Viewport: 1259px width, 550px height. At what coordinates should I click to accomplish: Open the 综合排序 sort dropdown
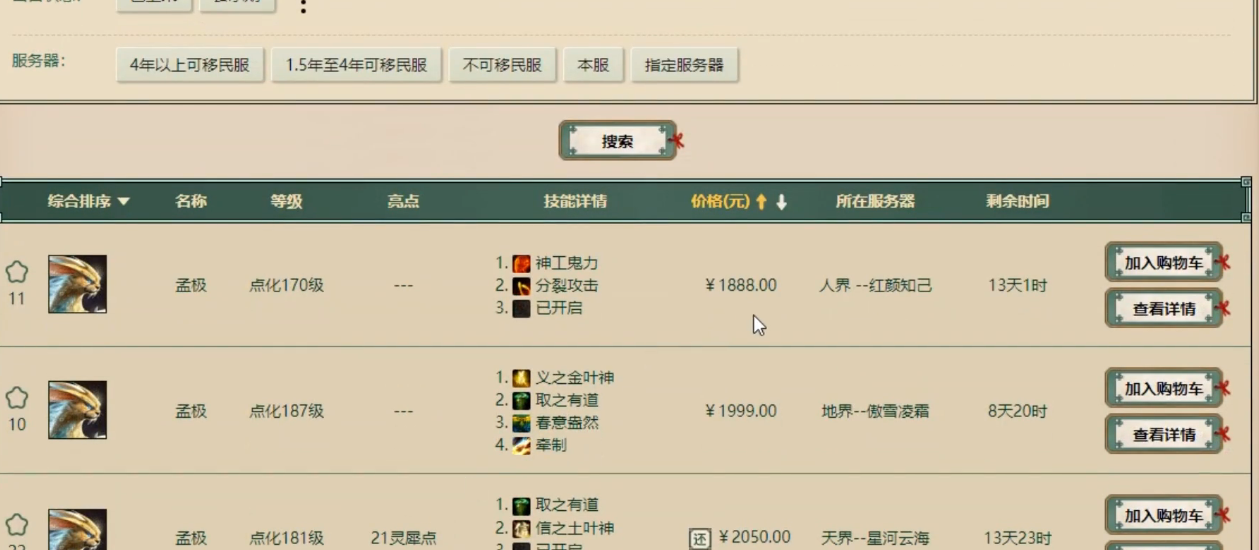pos(88,201)
